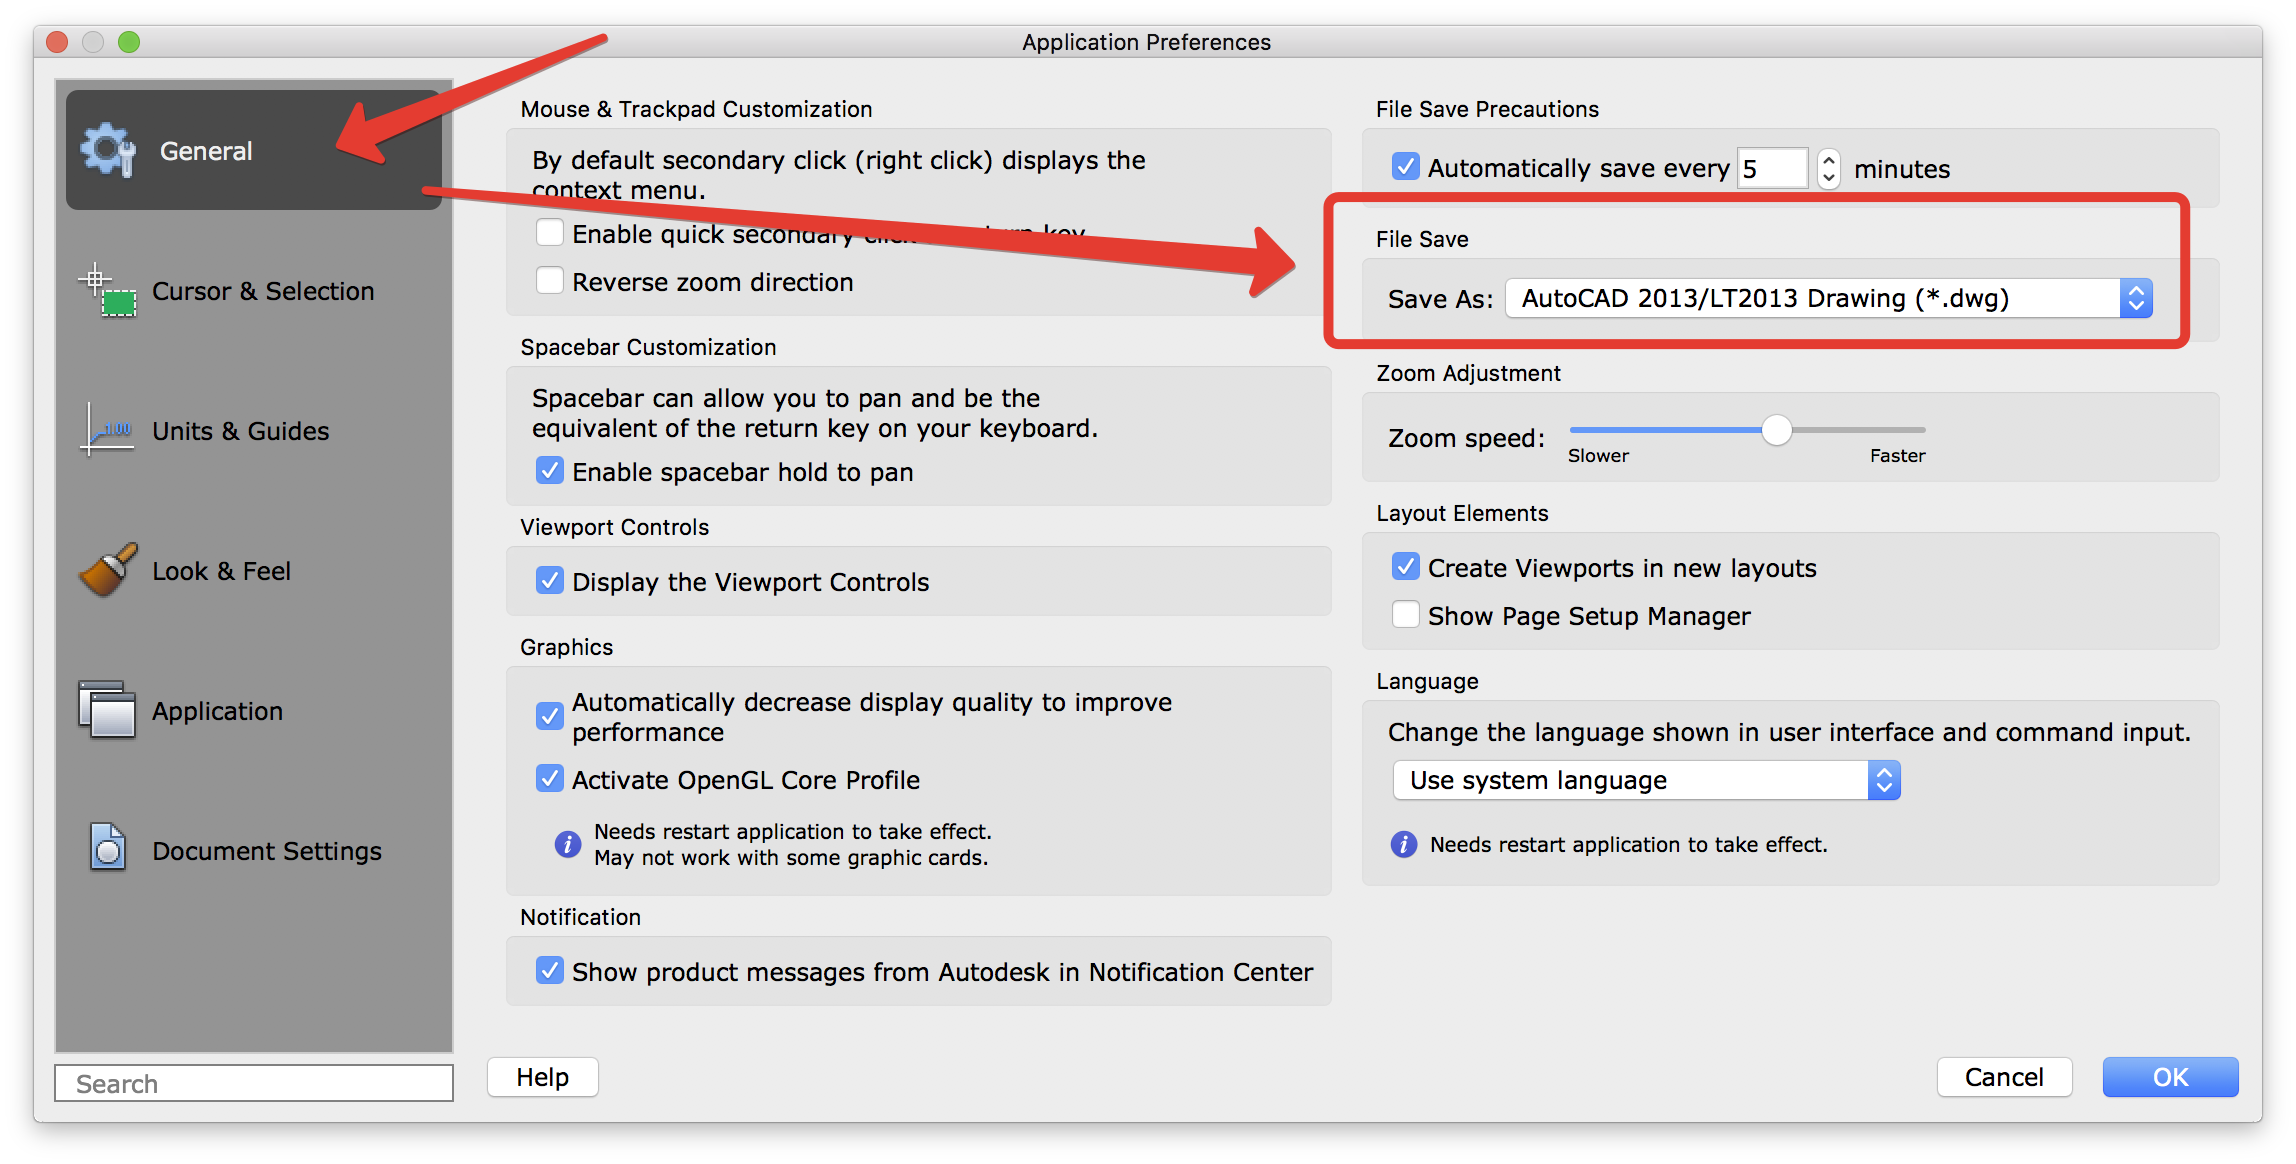The width and height of the screenshot is (2296, 1164).
Task: Select the General settings gear icon
Action: (107, 148)
